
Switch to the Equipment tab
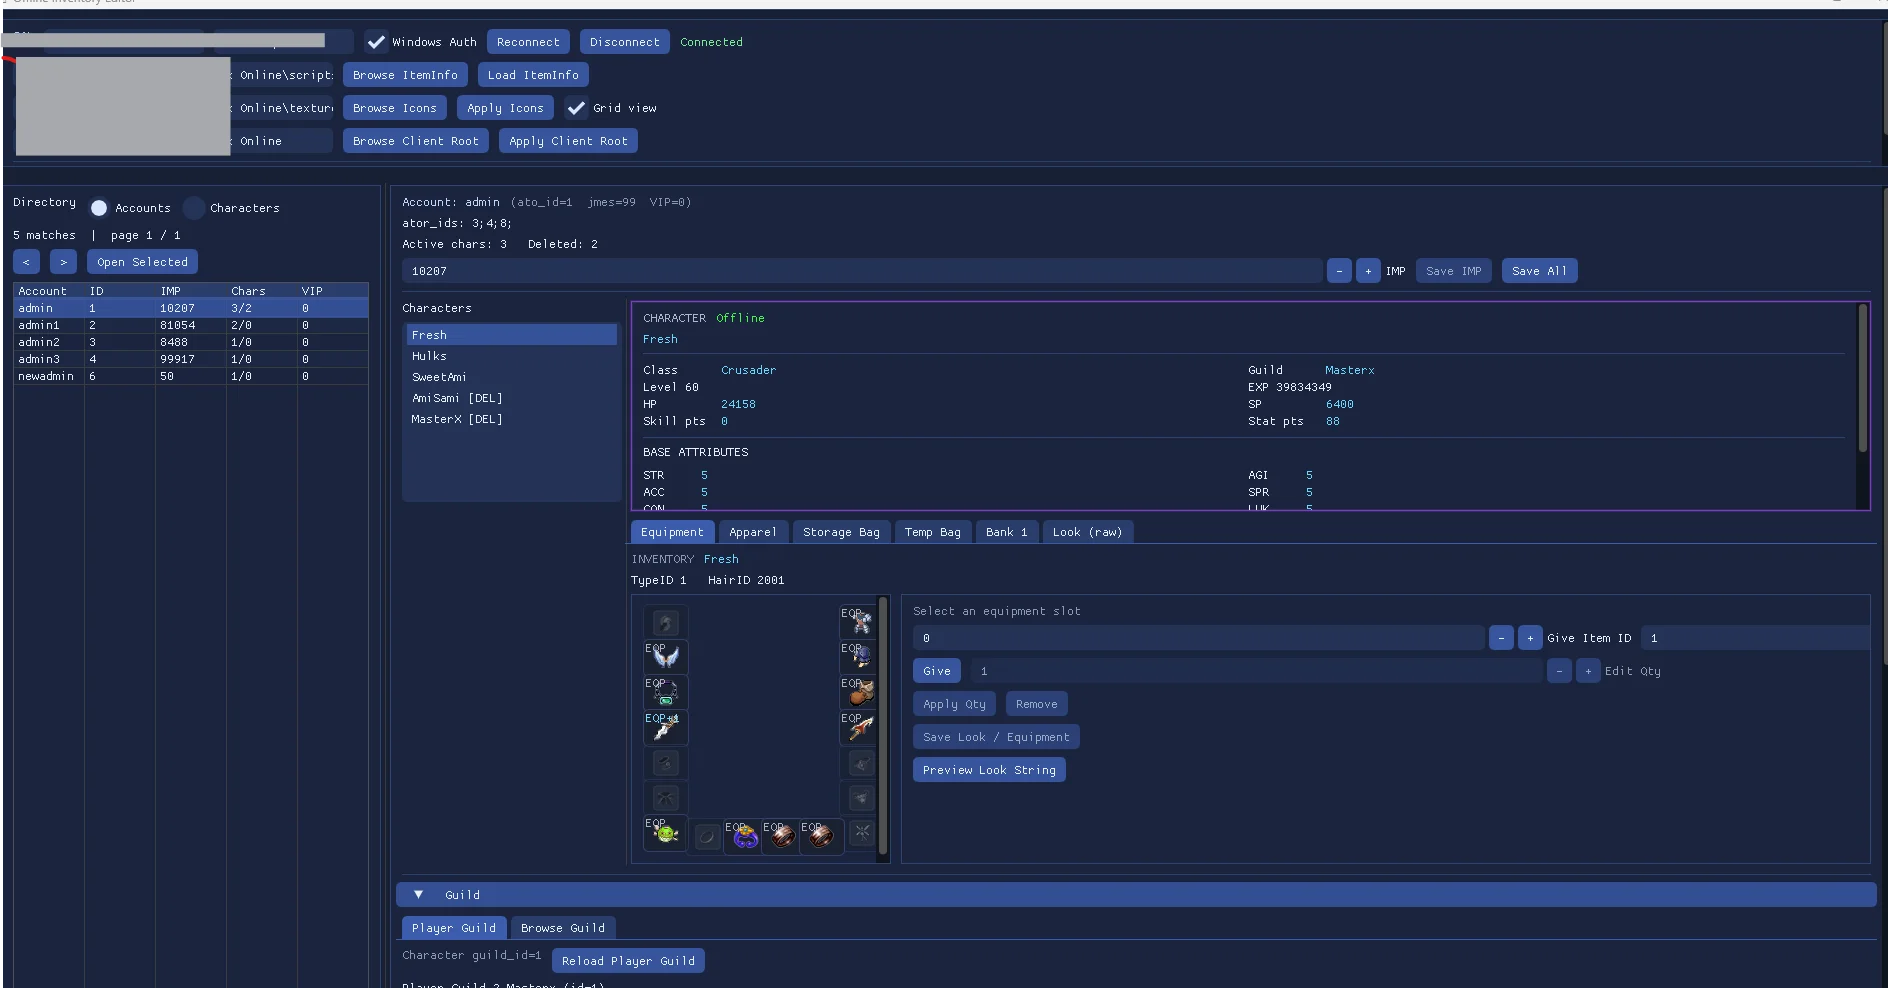[x=672, y=532]
